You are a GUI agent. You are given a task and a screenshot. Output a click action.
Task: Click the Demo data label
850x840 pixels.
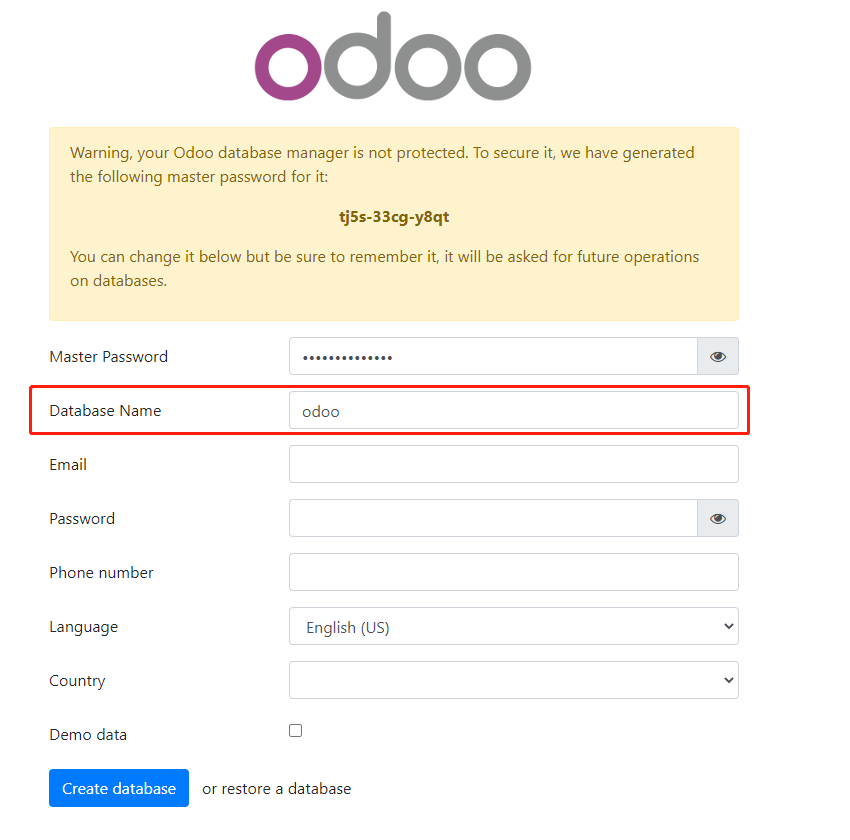click(x=88, y=734)
